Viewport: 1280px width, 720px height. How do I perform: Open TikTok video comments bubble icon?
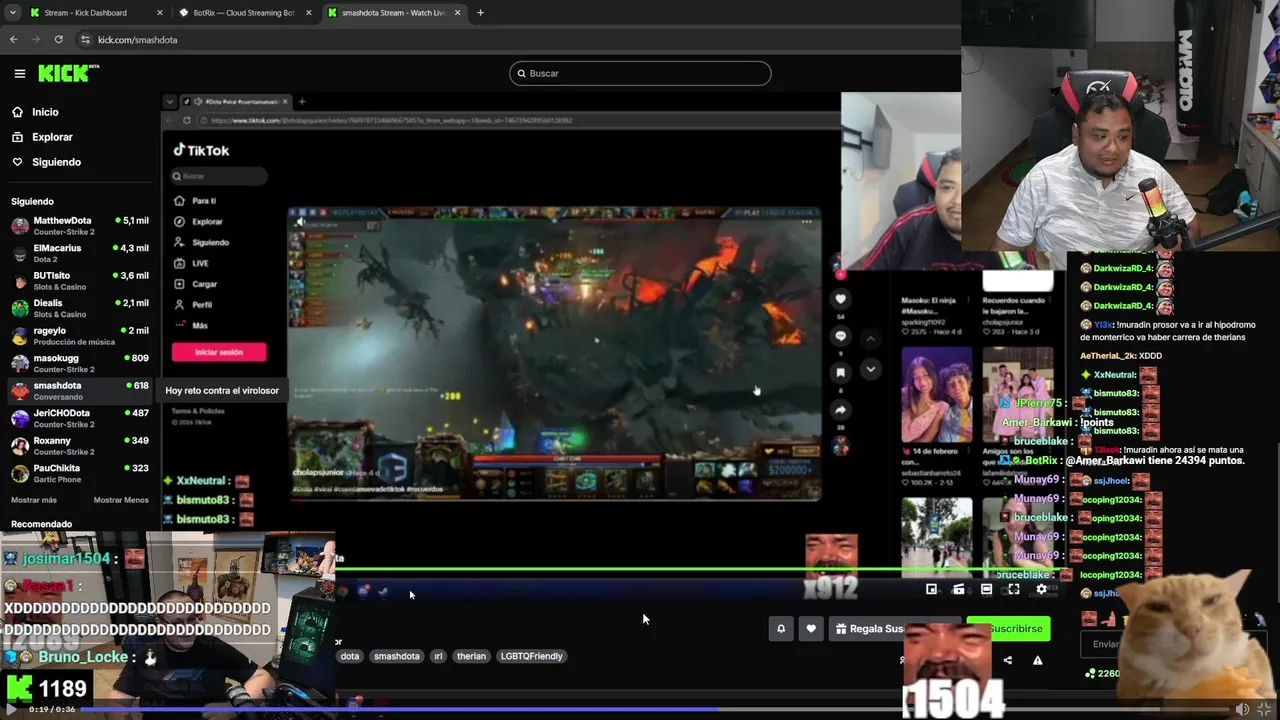841,336
